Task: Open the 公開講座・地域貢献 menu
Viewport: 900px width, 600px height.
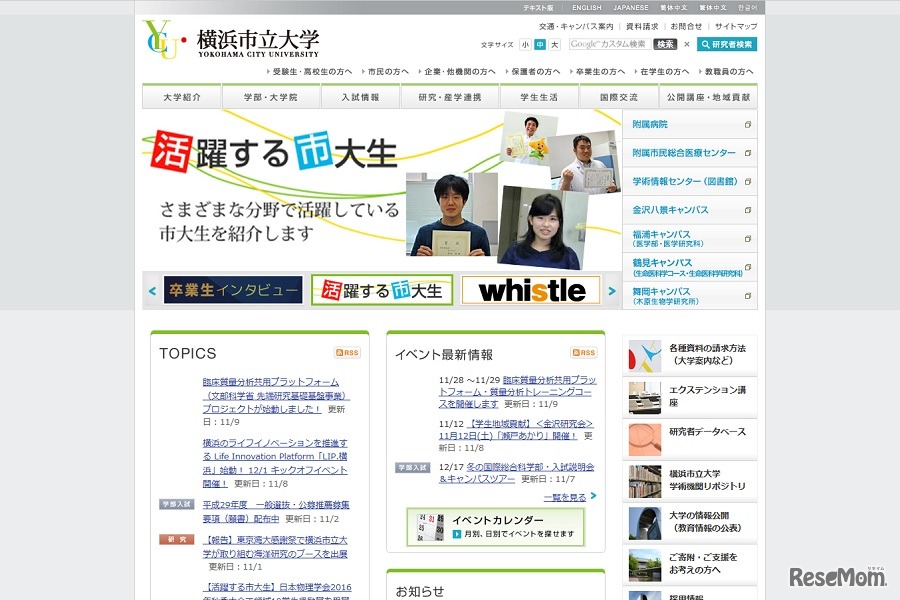Action: pyautogui.click(x=708, y=97)
